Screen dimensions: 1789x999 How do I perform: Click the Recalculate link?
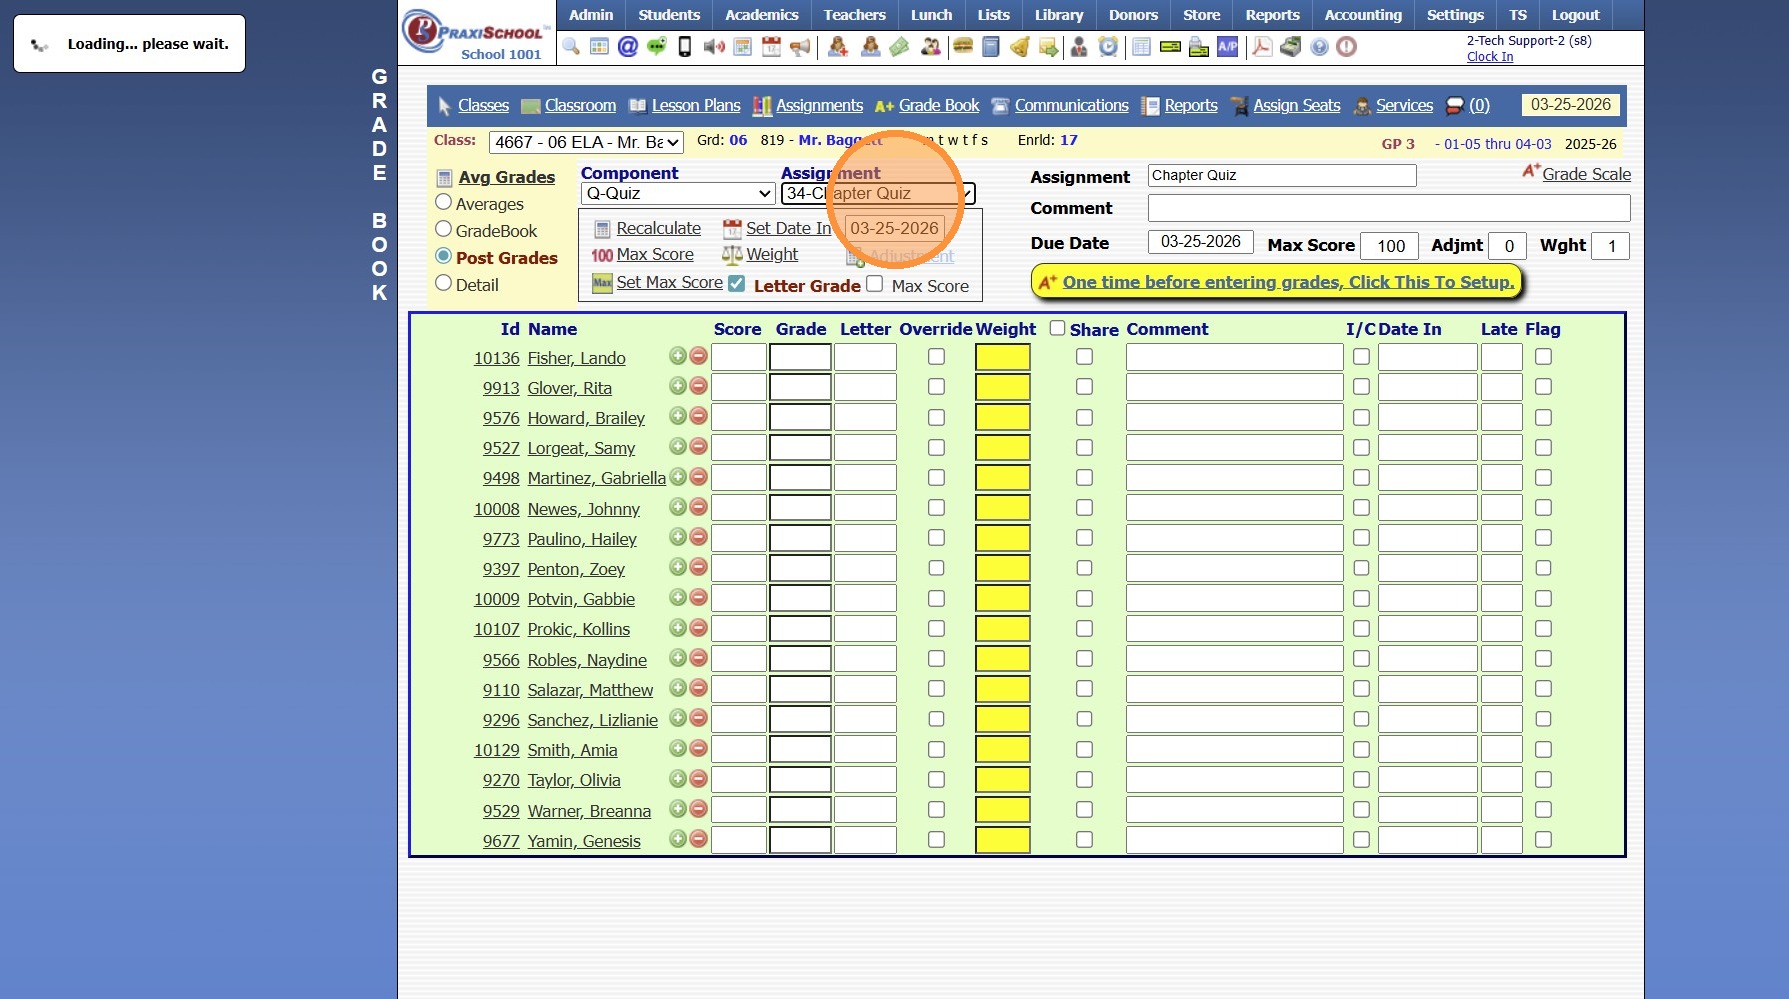(x=658, y=228)
